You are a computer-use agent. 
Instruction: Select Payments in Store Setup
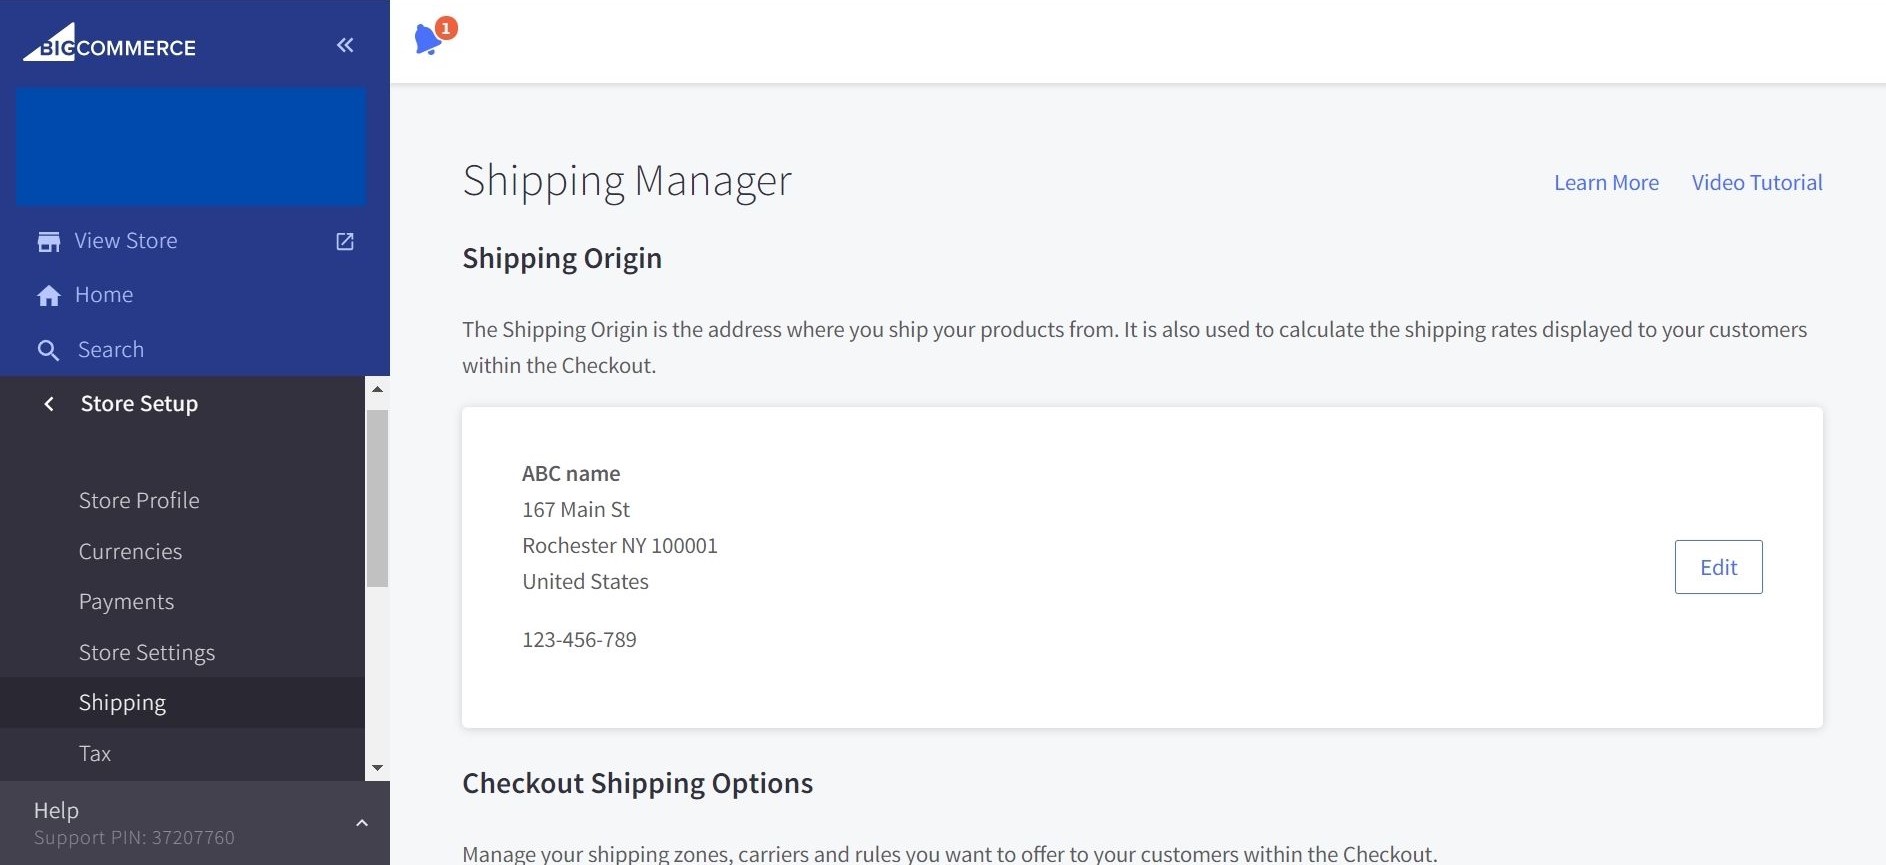(126, 602)
